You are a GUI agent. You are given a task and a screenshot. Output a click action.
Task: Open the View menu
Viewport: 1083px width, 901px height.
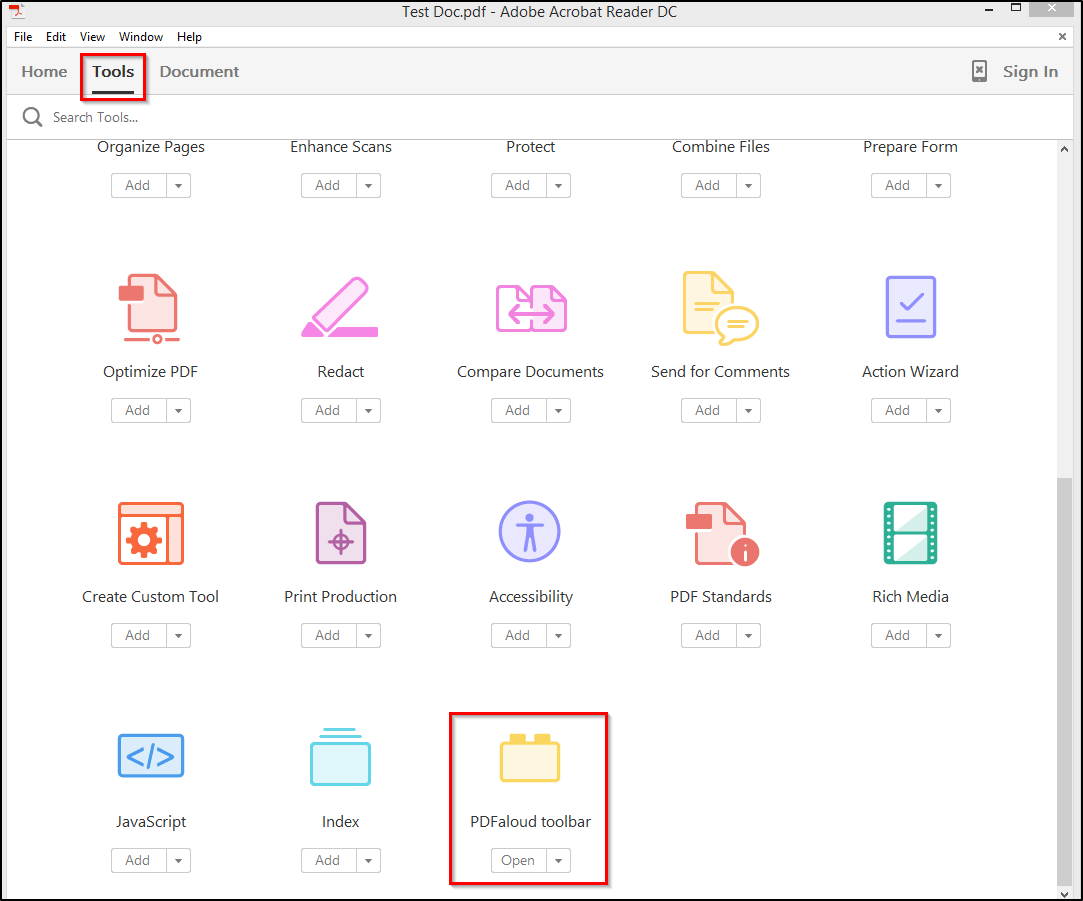pyautogui.click(x=92, y=37)
